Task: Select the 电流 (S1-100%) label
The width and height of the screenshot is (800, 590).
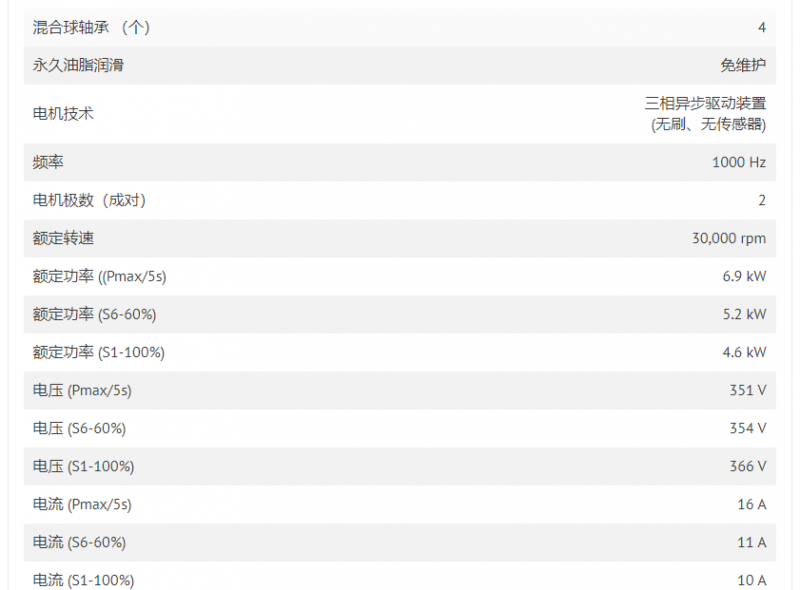Action: click(83, 580)
